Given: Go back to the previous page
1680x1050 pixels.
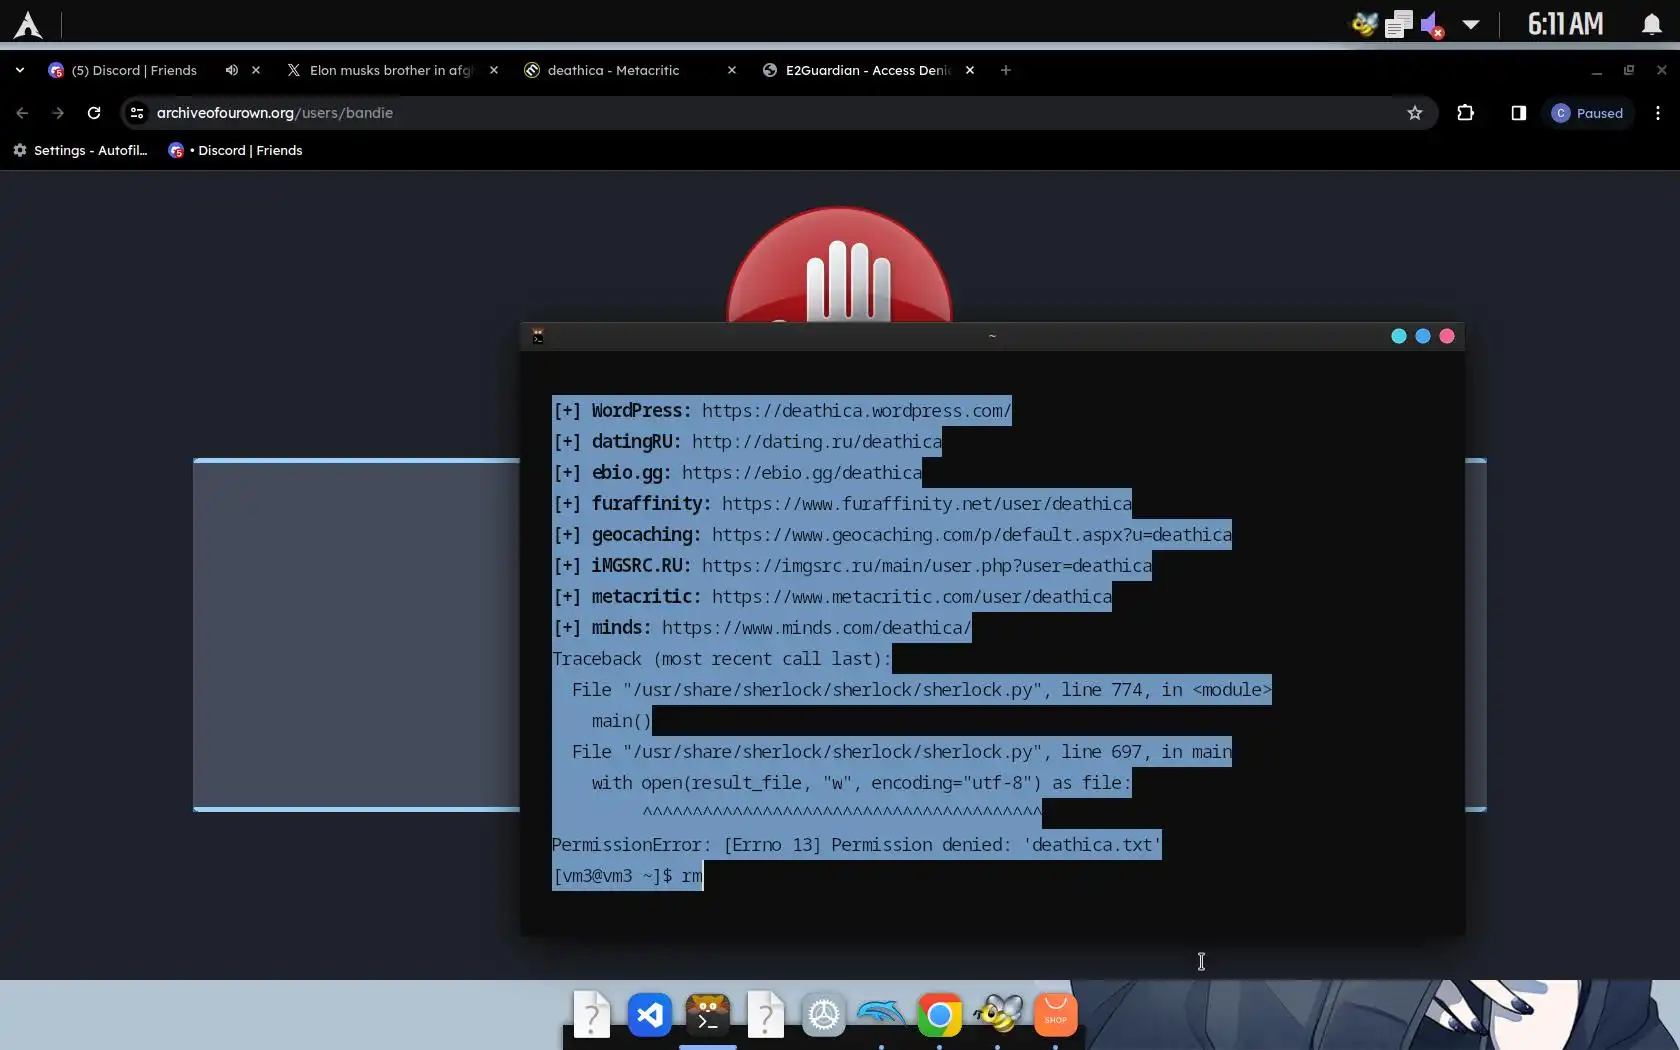Looking at the screenshot, I should pos(22,113).
